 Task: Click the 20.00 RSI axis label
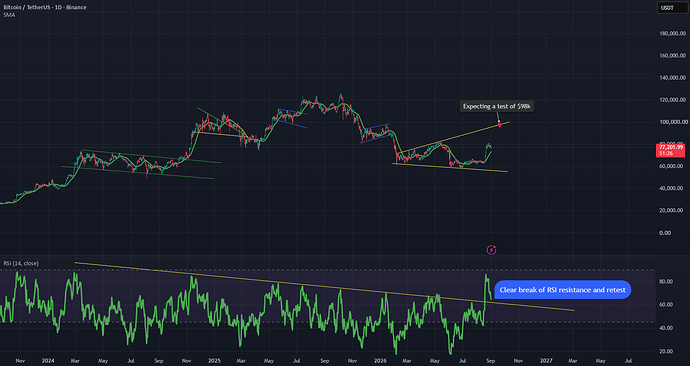pyautogui.click(x=666, y=351)
